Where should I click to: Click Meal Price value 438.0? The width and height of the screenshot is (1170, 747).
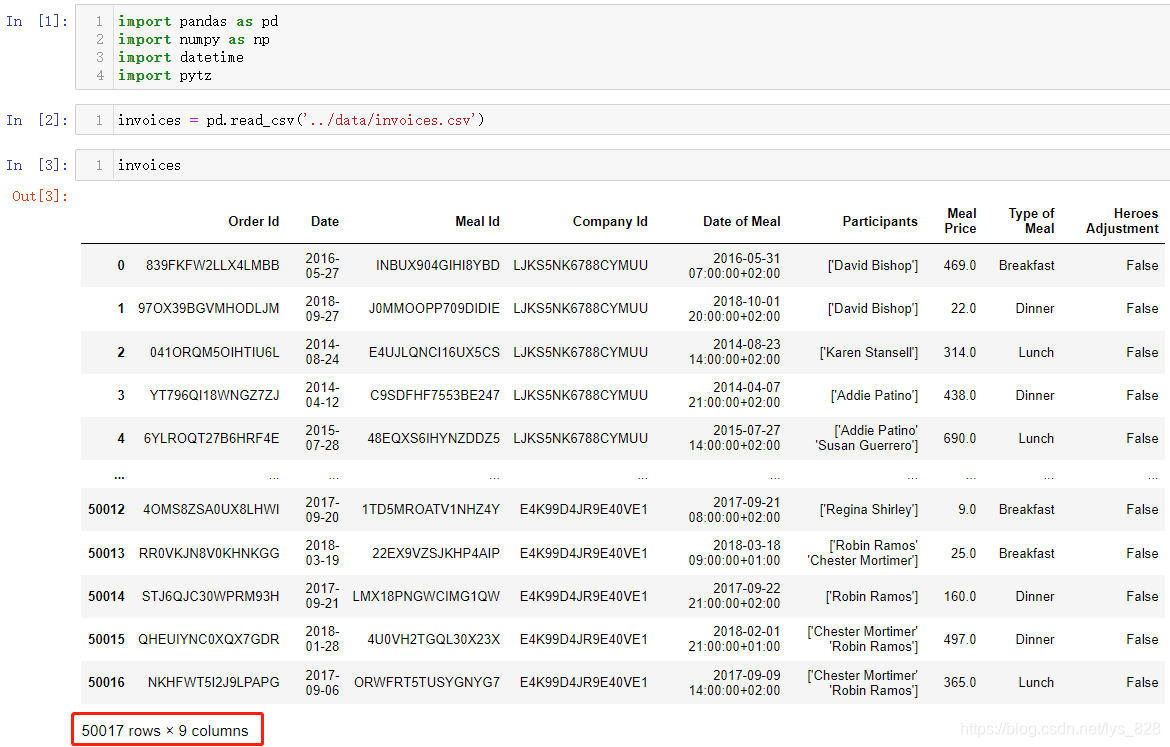pos(960,396)
